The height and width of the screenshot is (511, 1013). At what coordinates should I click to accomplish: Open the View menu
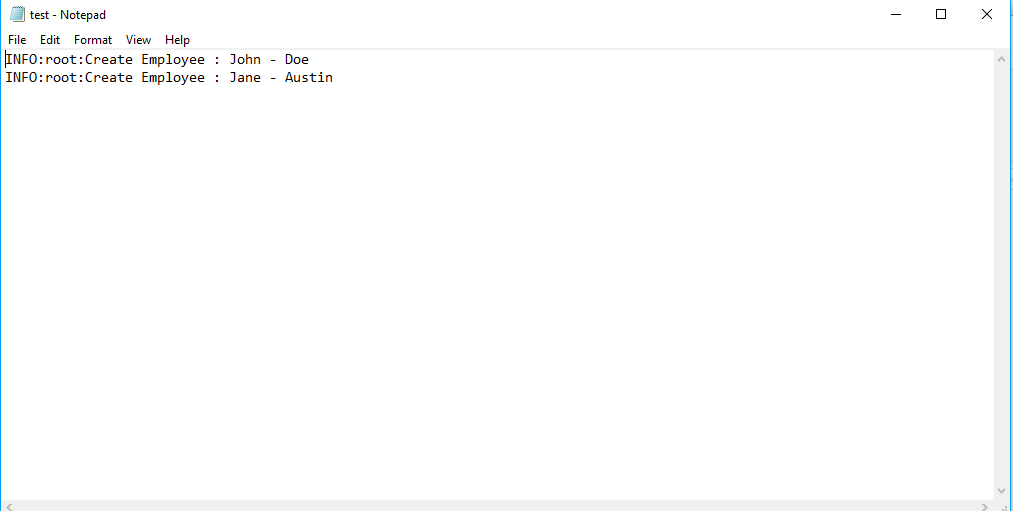[138, 40]
